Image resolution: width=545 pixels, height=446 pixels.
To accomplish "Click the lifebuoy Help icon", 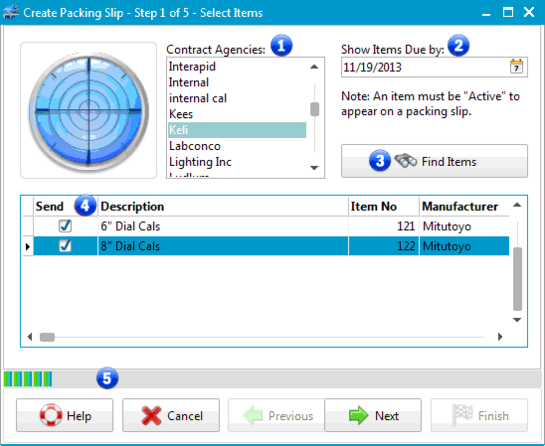I will point(51,415).
